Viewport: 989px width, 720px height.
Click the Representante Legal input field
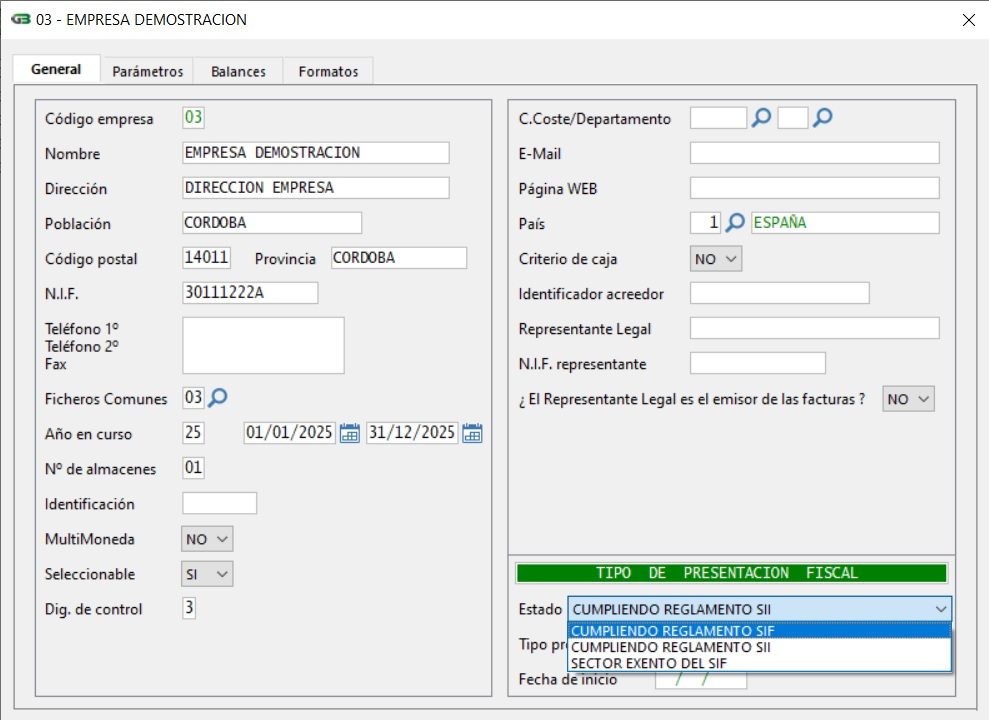(814, 328)
